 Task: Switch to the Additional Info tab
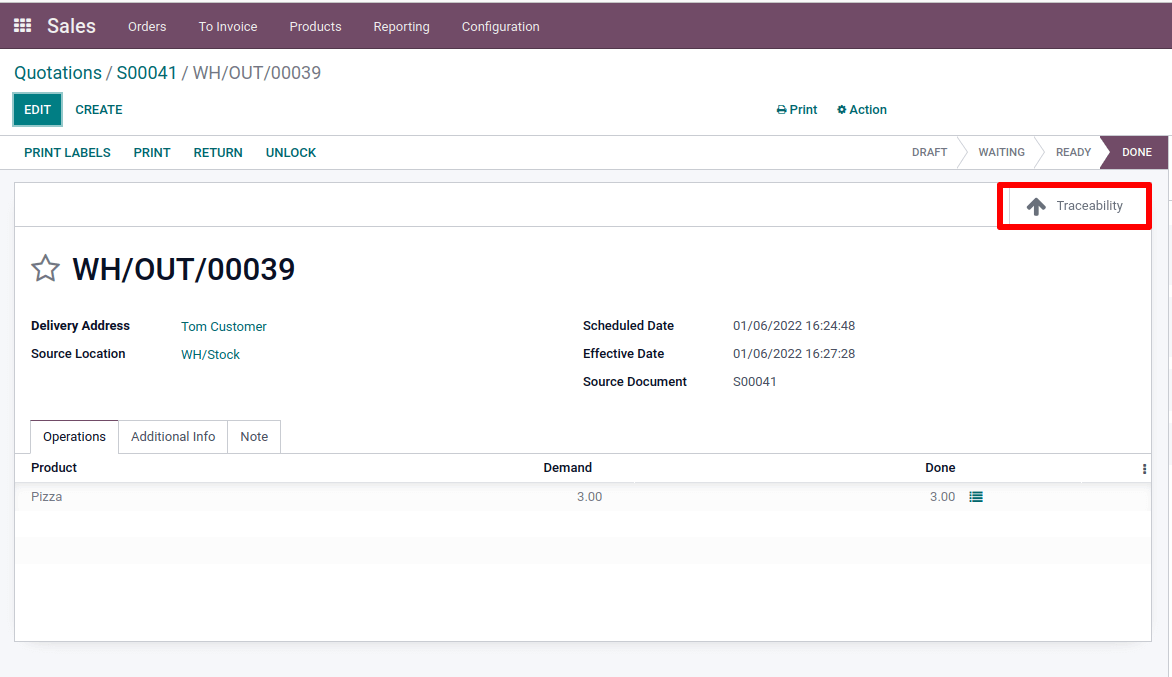pos(173,436)
